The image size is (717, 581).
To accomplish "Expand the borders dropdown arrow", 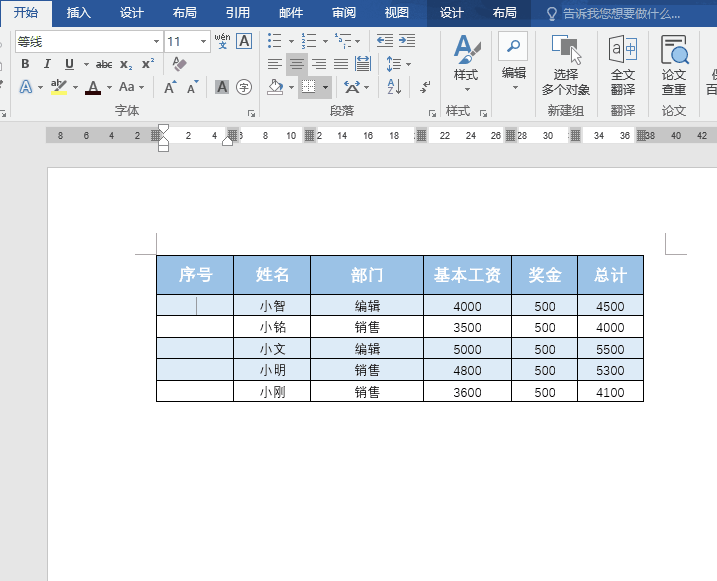I will (325, 87).
